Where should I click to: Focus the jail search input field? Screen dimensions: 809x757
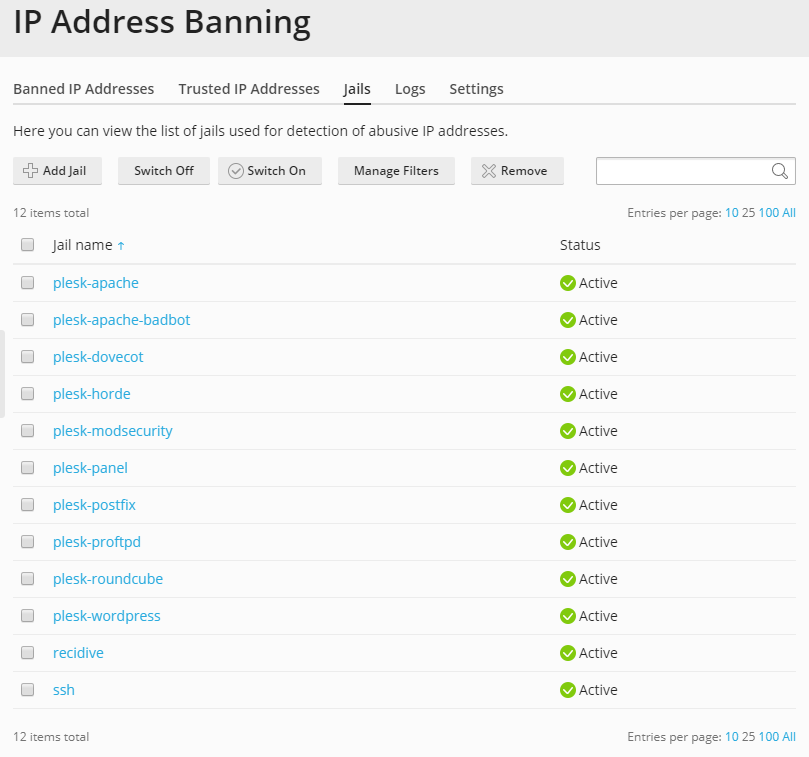[695, 171]
